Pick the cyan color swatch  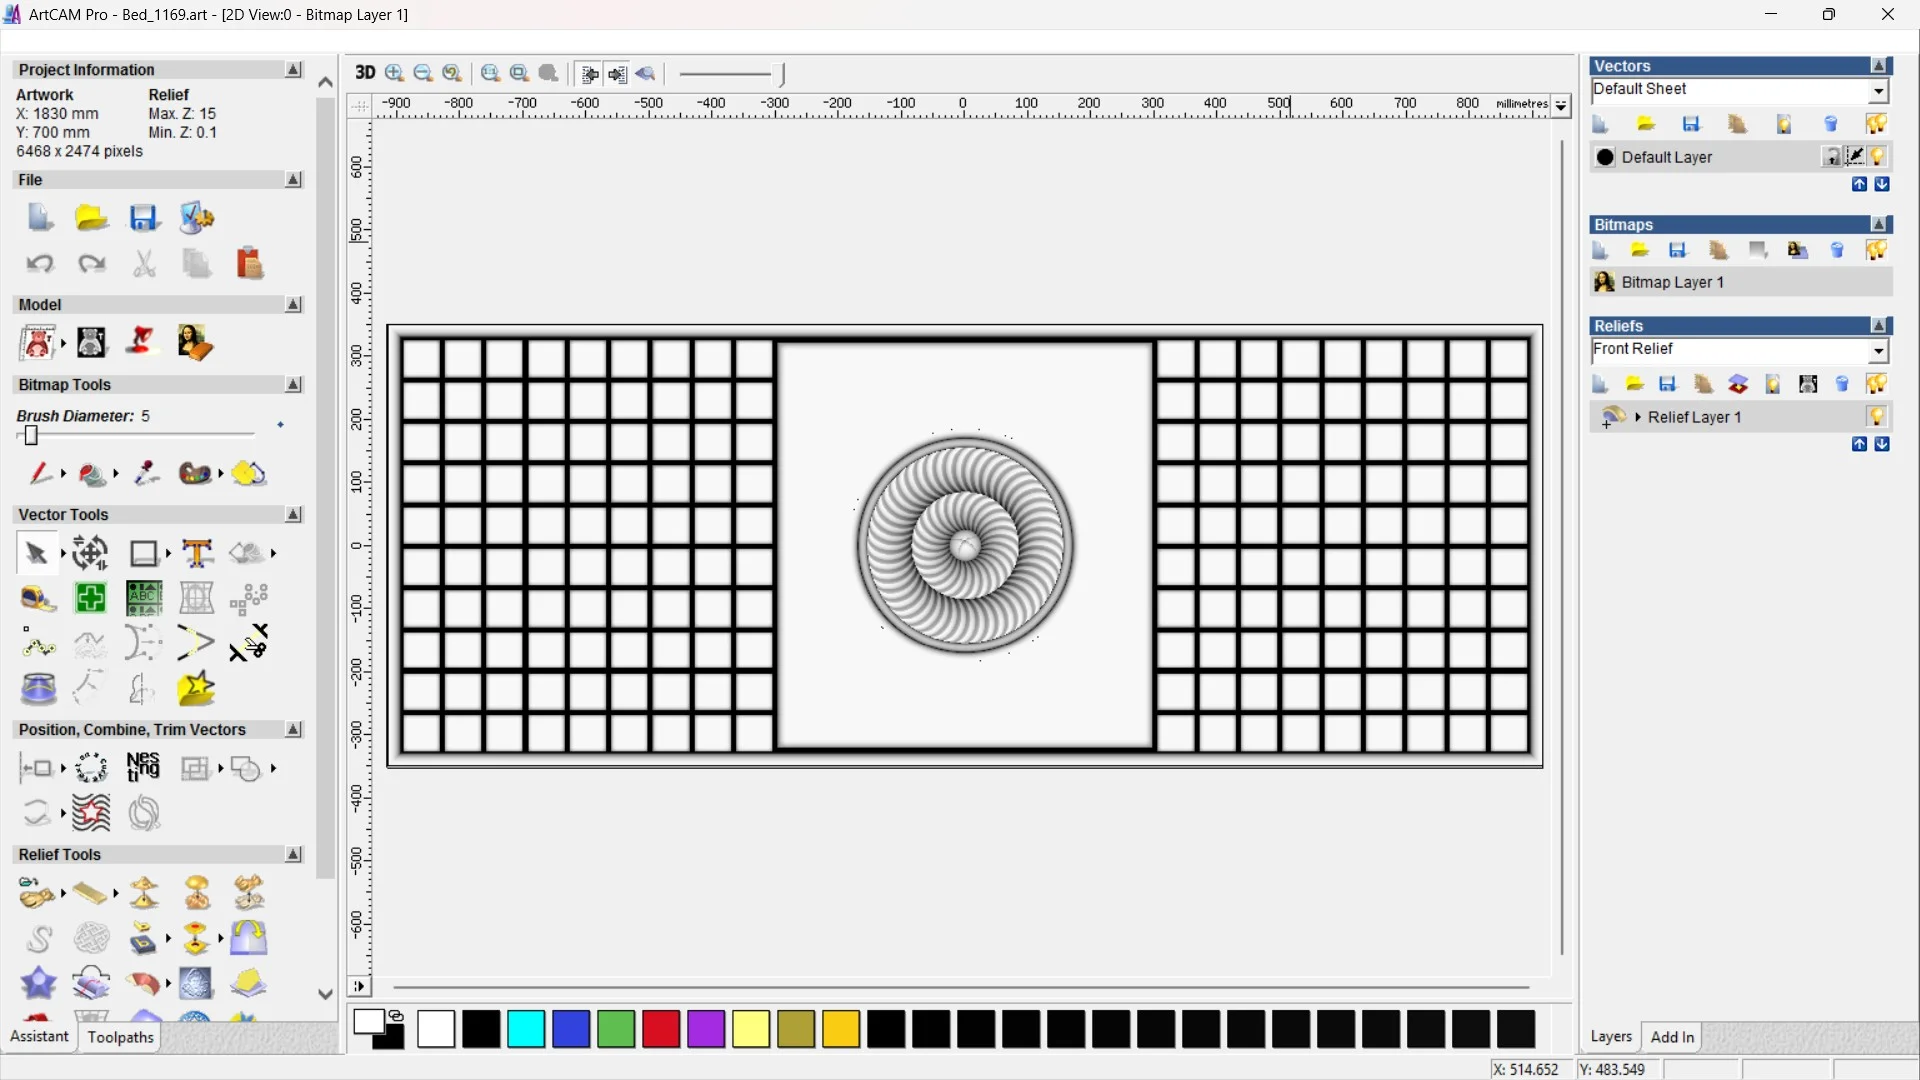(x=526, y=1029)
